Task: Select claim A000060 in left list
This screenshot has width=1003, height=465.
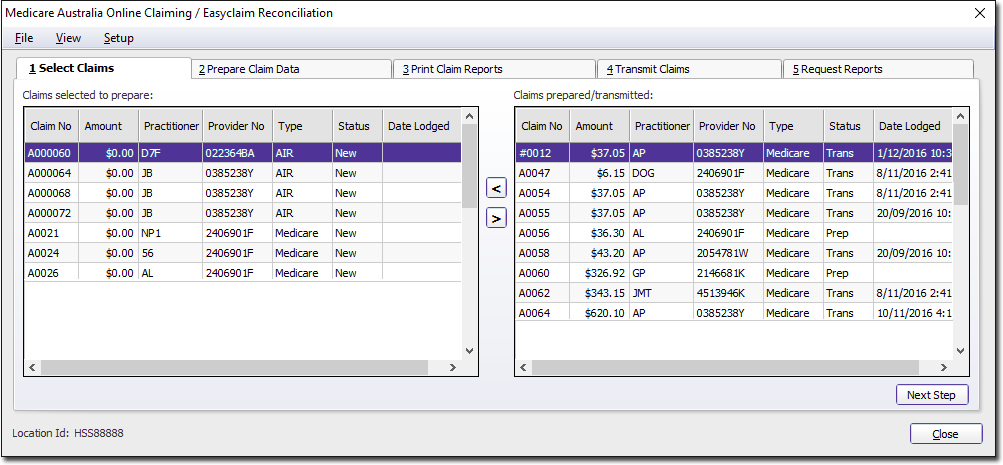Action: click(x=243, y=153)
